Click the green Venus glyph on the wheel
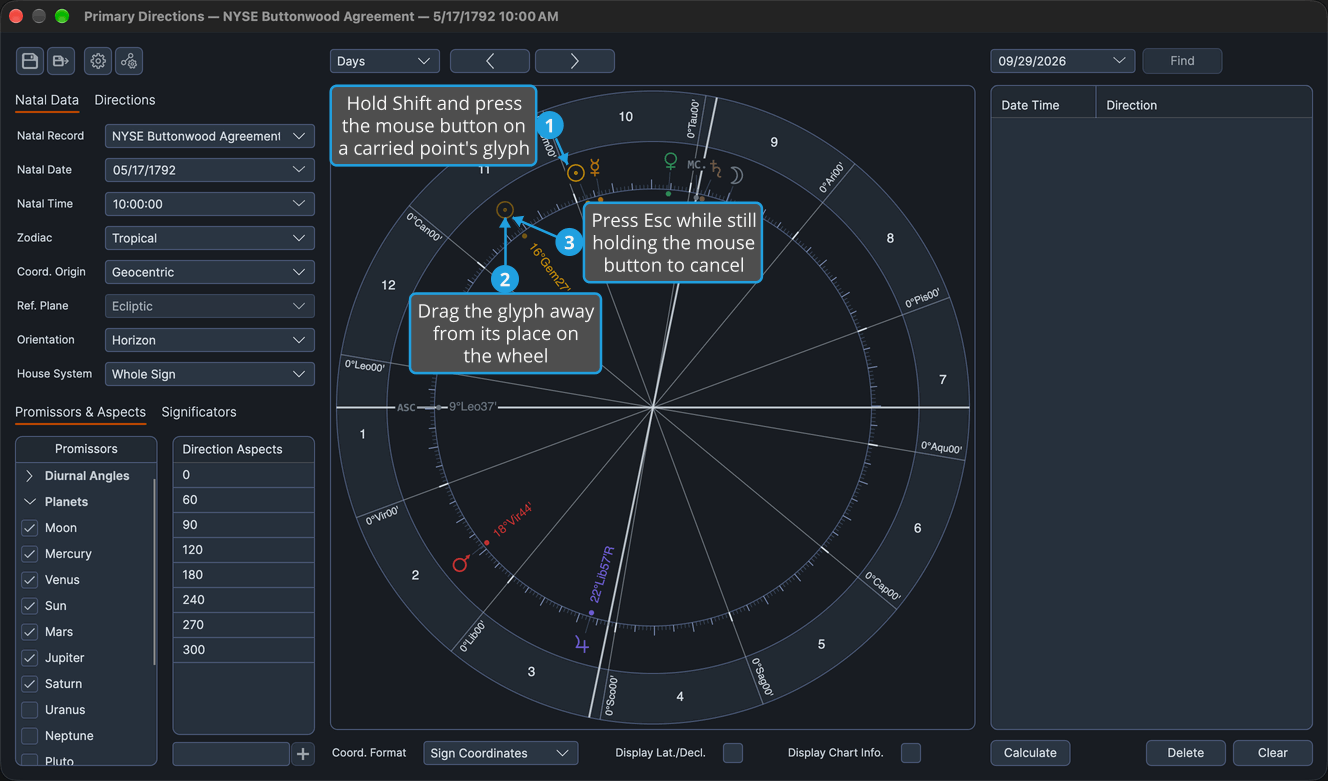1328x781 pixels. pyautogui.click(x=671, y=161)
